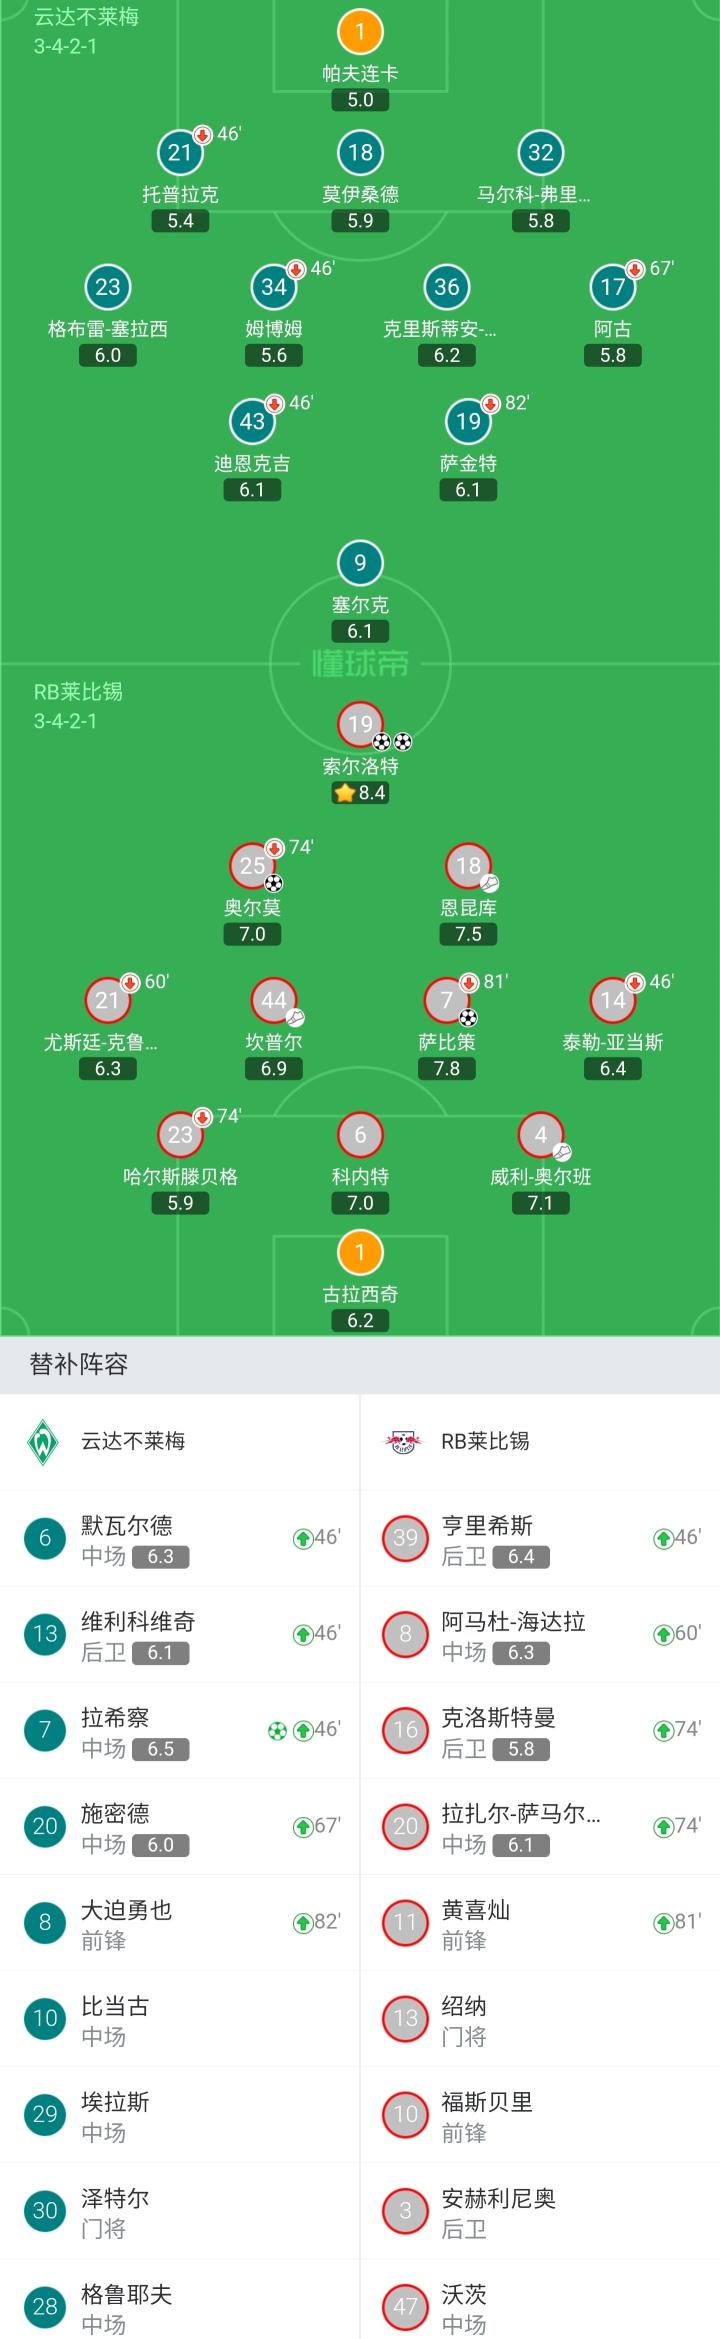Image resolution: width=720 pixels, height=2339 pixels.
Task: Click Werder Bremen team crest icon
Action: (43, 1442)
